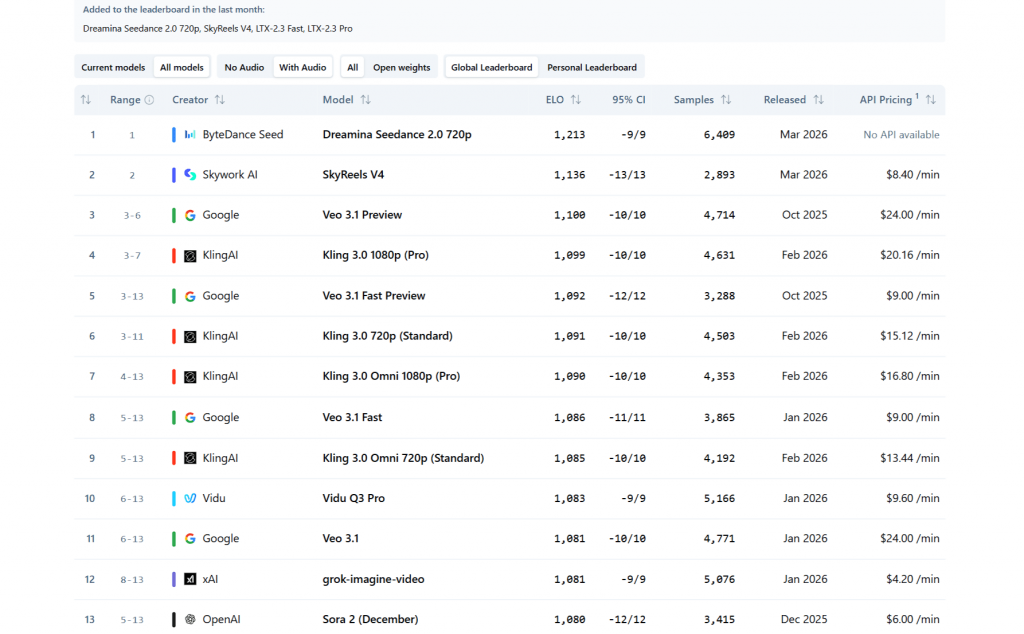1024x634 pixels.
Task: Click the Google logo in Veo 3.1 Preview row
Action: point(190,215)
